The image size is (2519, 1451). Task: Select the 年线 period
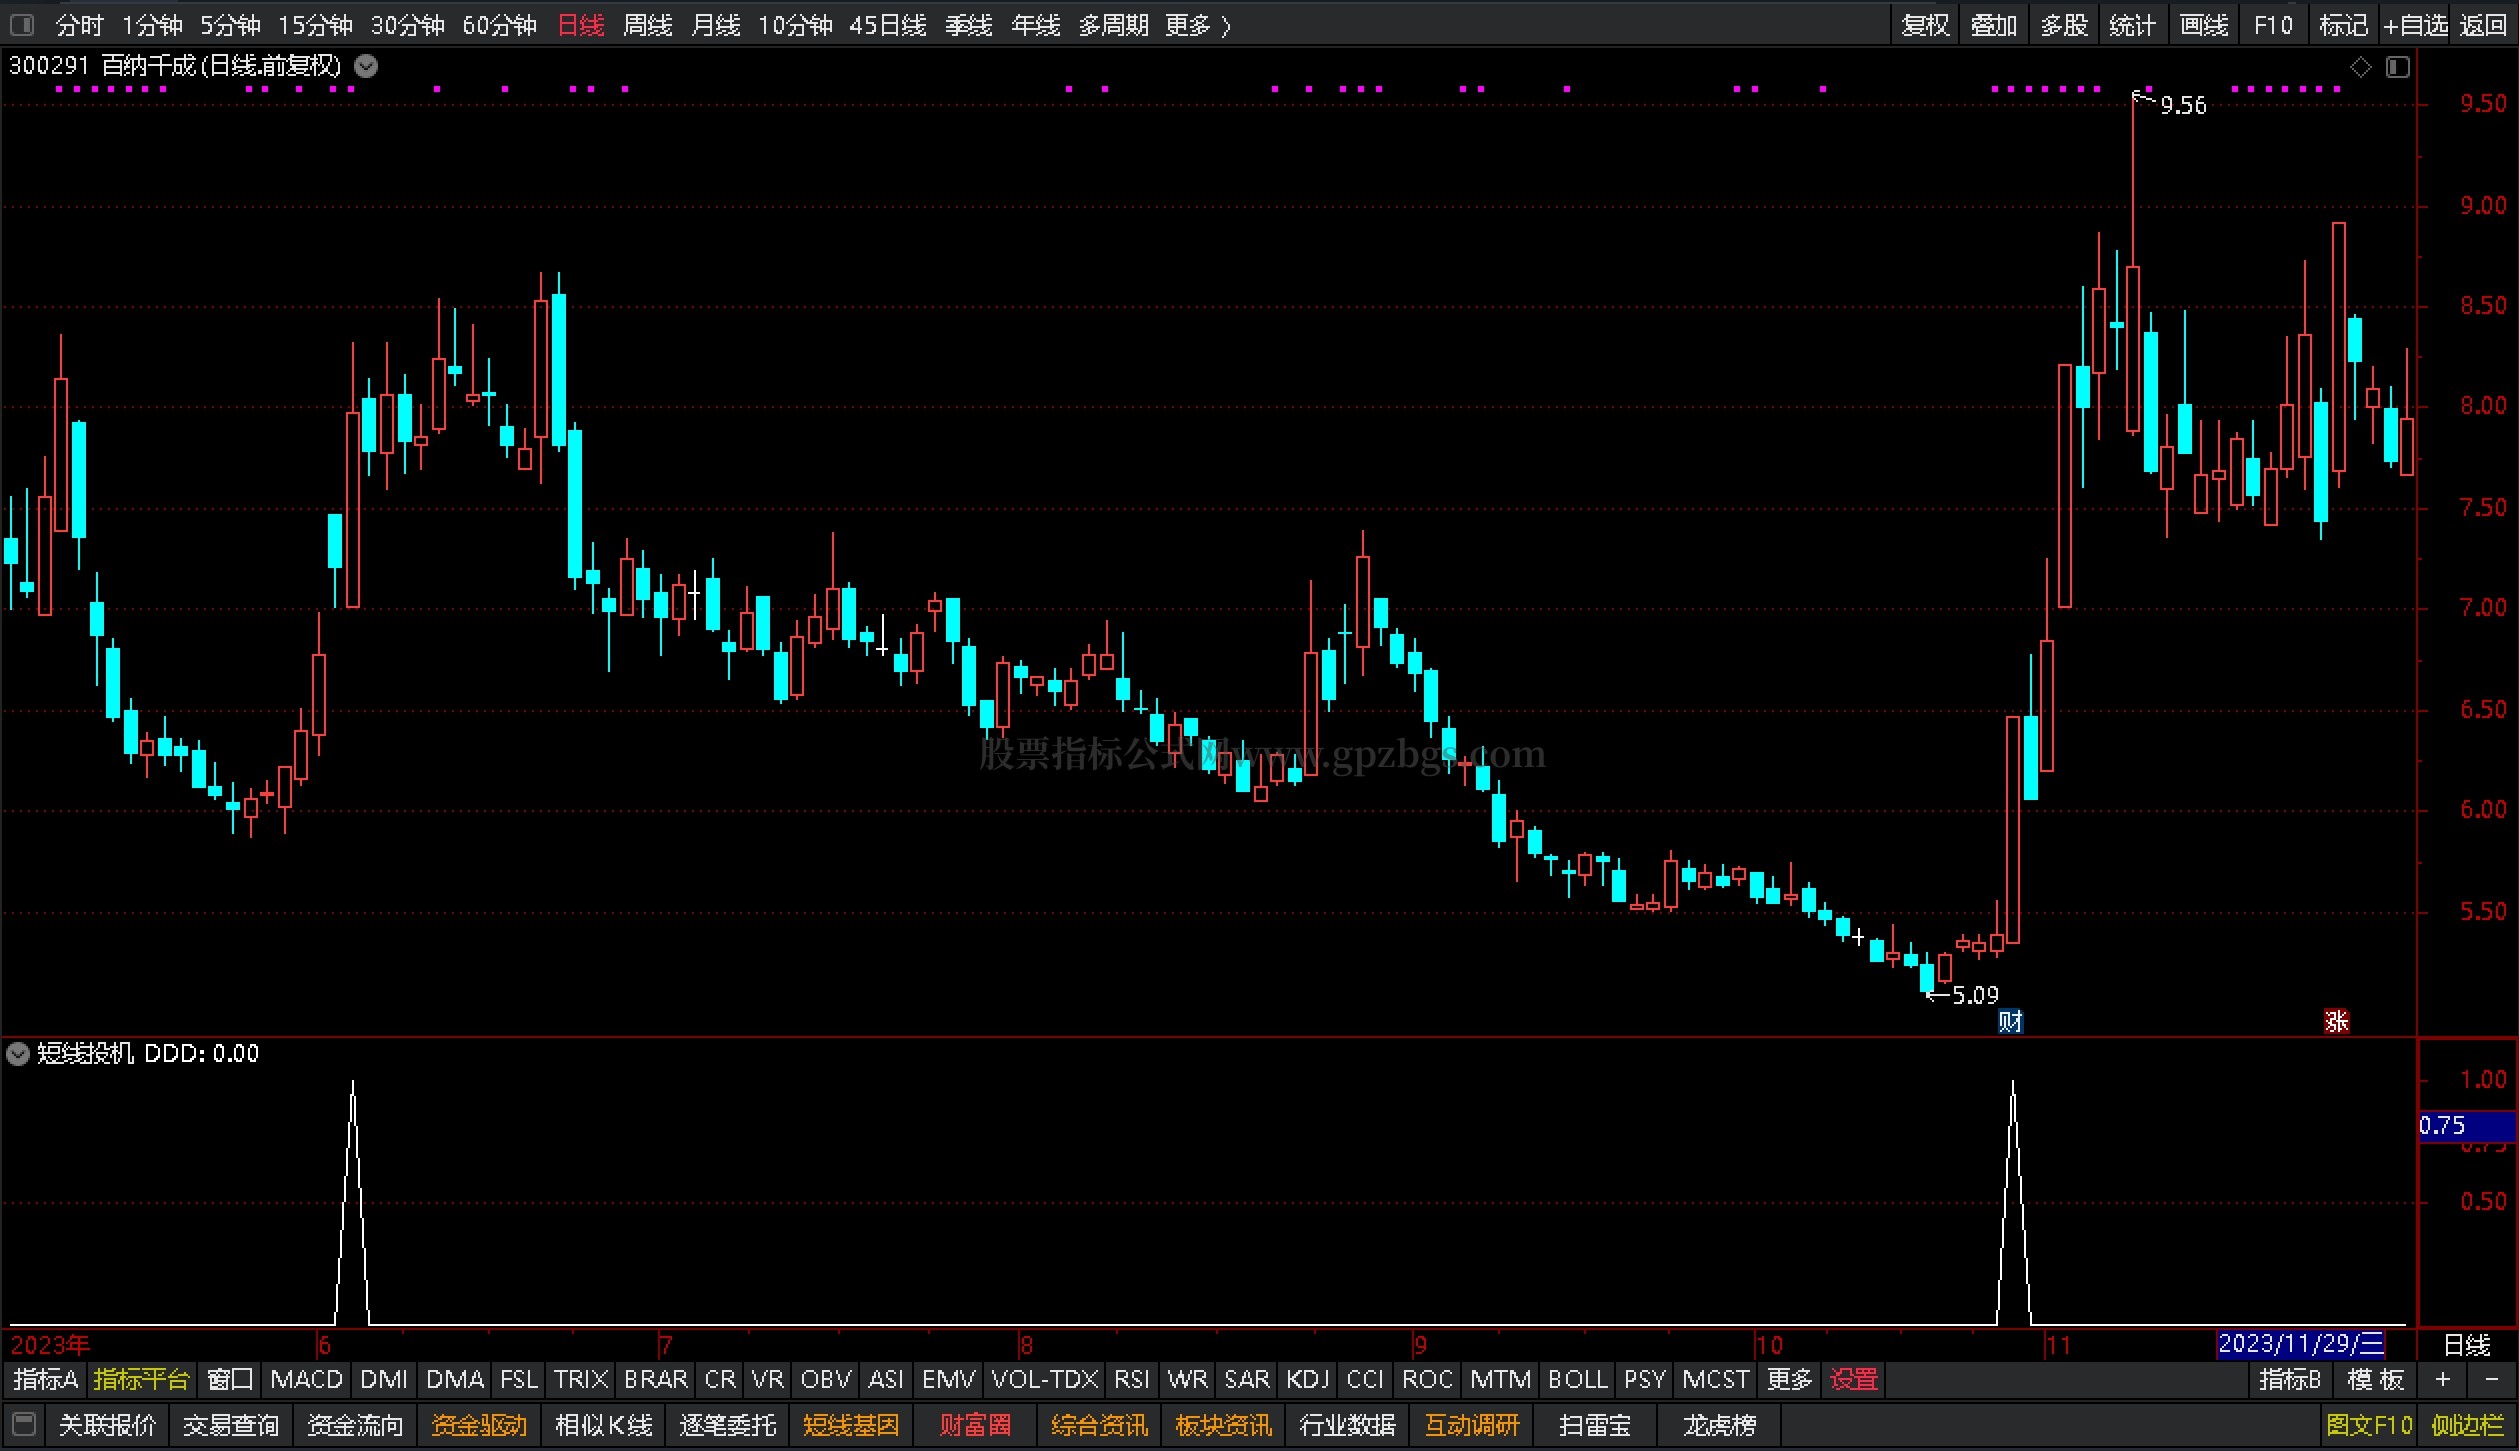pyautogui.click(x=1036, y=25)
